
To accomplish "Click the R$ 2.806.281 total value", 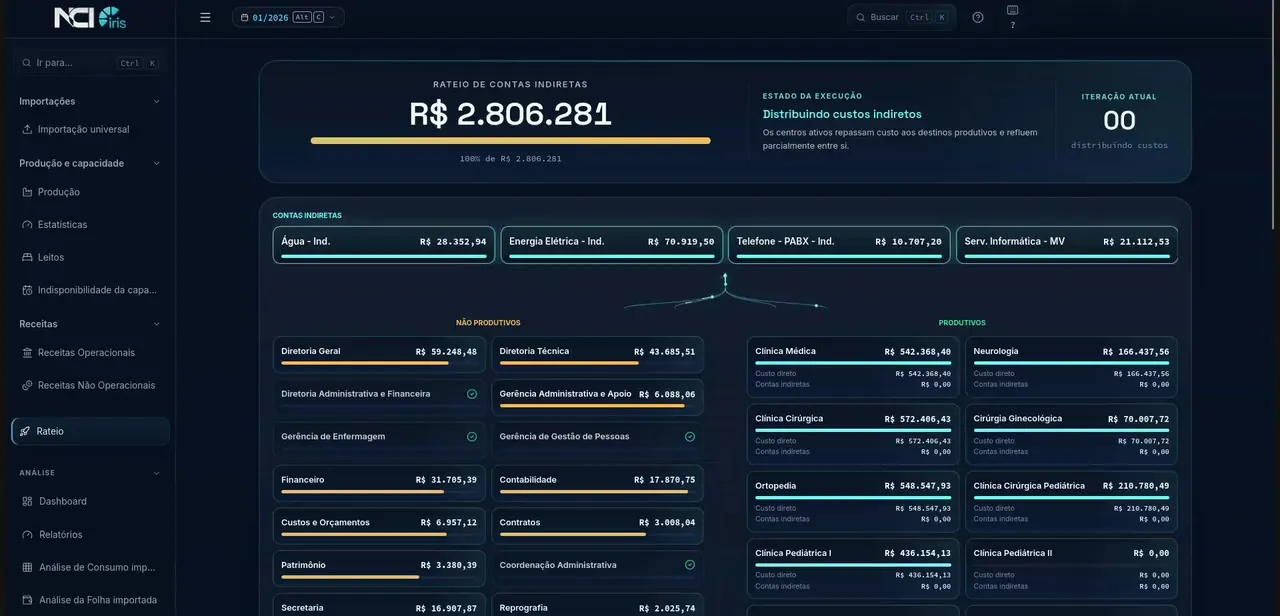I will pyautogui.click(x=510, y=114).
